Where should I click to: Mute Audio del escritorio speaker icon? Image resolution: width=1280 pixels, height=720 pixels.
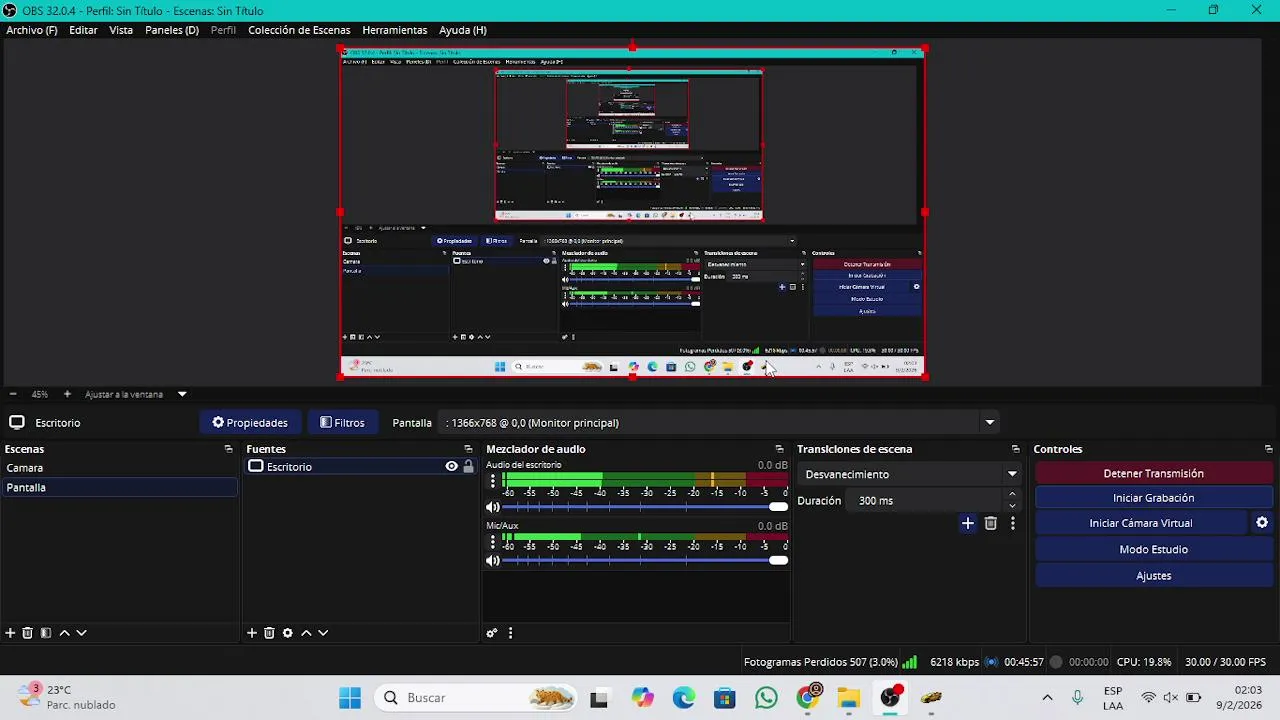coord(492,507)
